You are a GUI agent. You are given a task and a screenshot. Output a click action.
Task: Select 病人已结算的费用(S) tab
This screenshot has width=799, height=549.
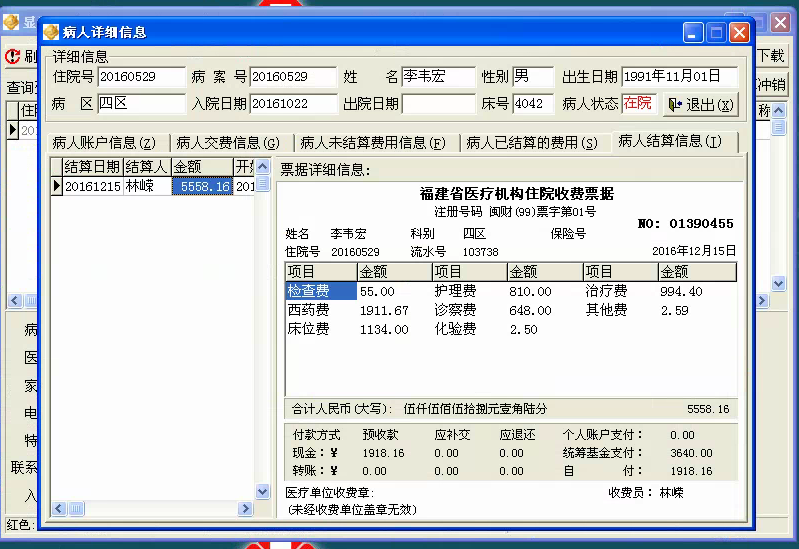[x=531, y=143]
